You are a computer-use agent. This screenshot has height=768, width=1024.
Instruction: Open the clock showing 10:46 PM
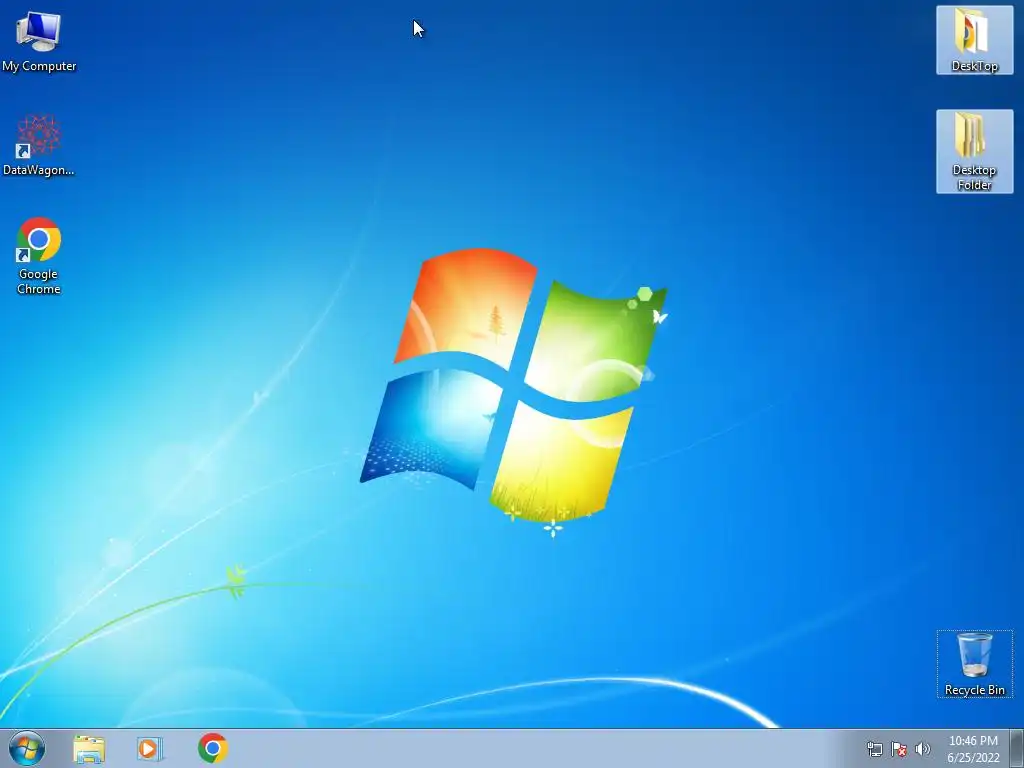(x=973, y=749)
